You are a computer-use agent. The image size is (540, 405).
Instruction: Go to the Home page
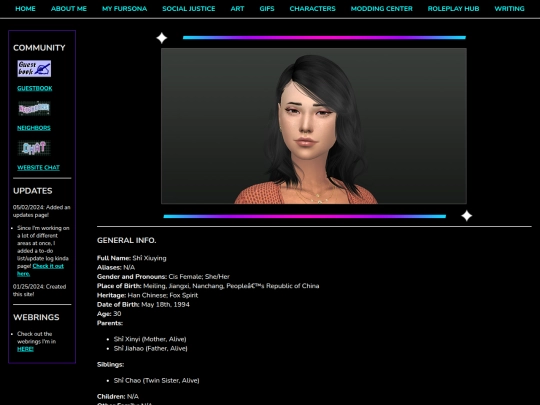pos(25,9)
